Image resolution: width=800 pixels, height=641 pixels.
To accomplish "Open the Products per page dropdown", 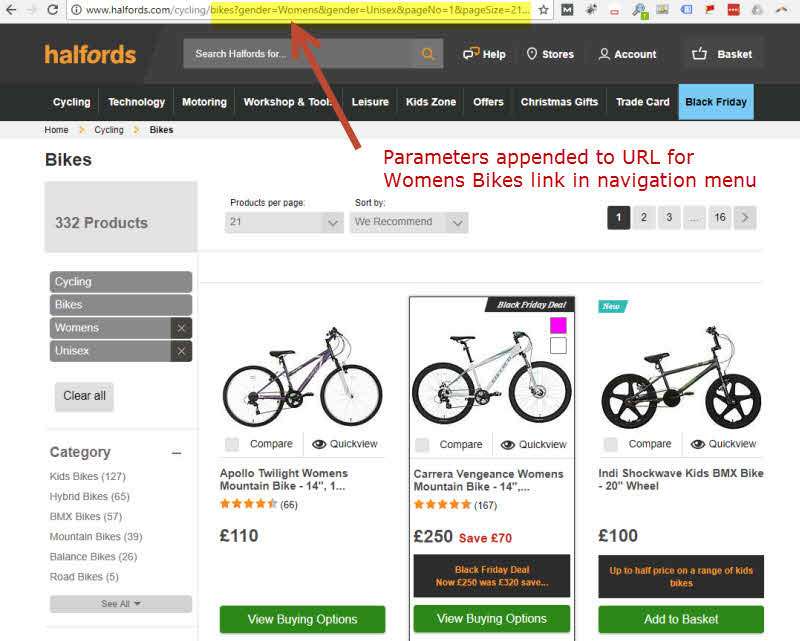I will pos(282,222).
